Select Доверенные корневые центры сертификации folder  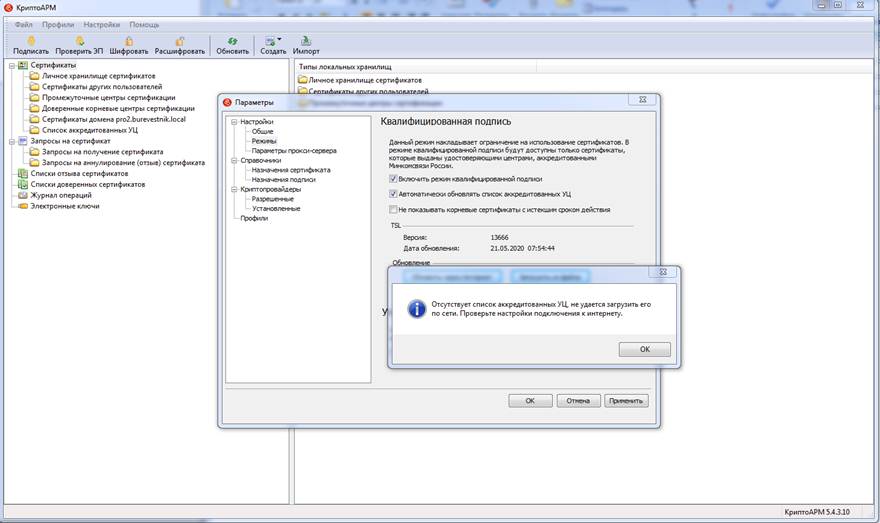click(x=112, y=108)
